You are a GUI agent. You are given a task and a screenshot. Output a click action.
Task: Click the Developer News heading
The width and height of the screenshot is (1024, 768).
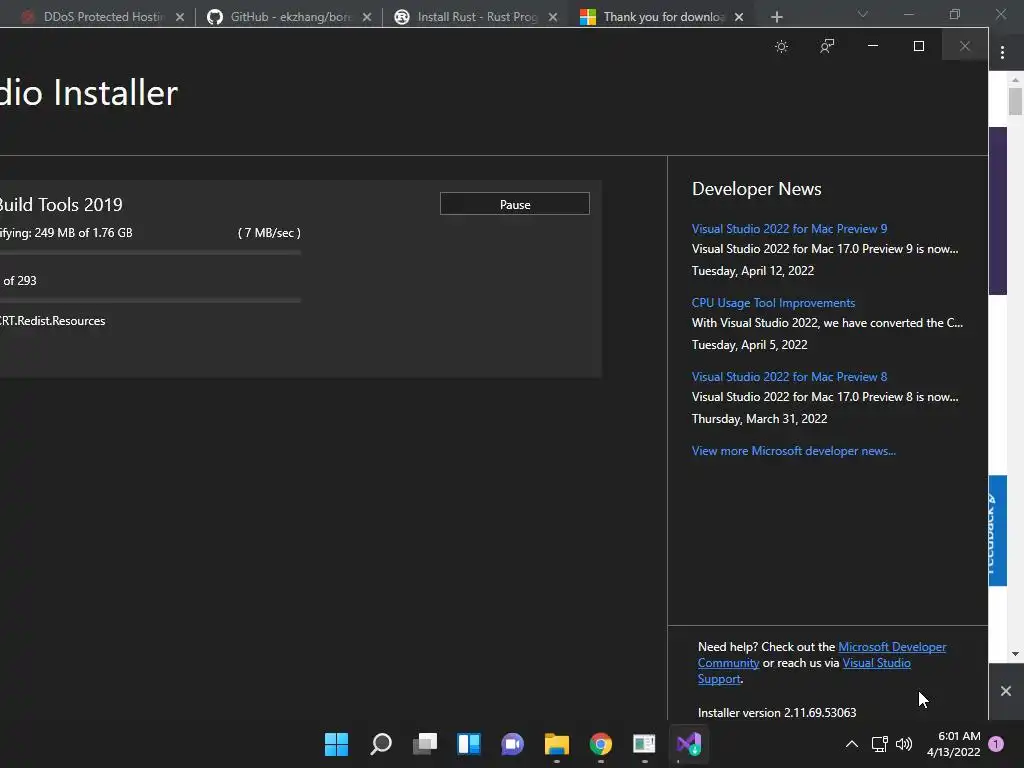756,189
